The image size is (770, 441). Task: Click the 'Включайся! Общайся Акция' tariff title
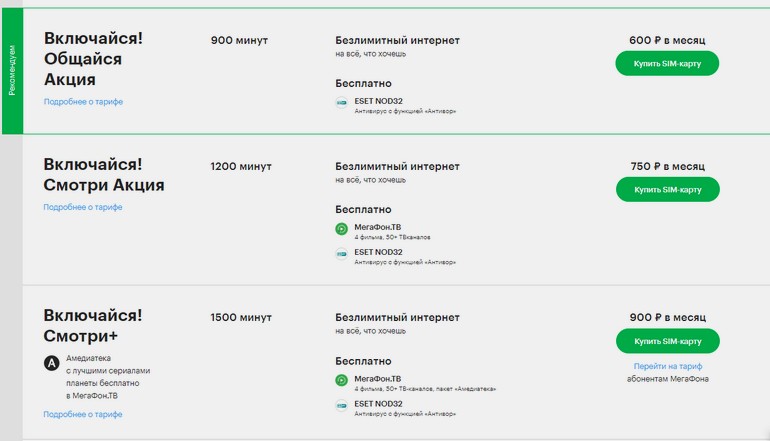click(93, 59)
